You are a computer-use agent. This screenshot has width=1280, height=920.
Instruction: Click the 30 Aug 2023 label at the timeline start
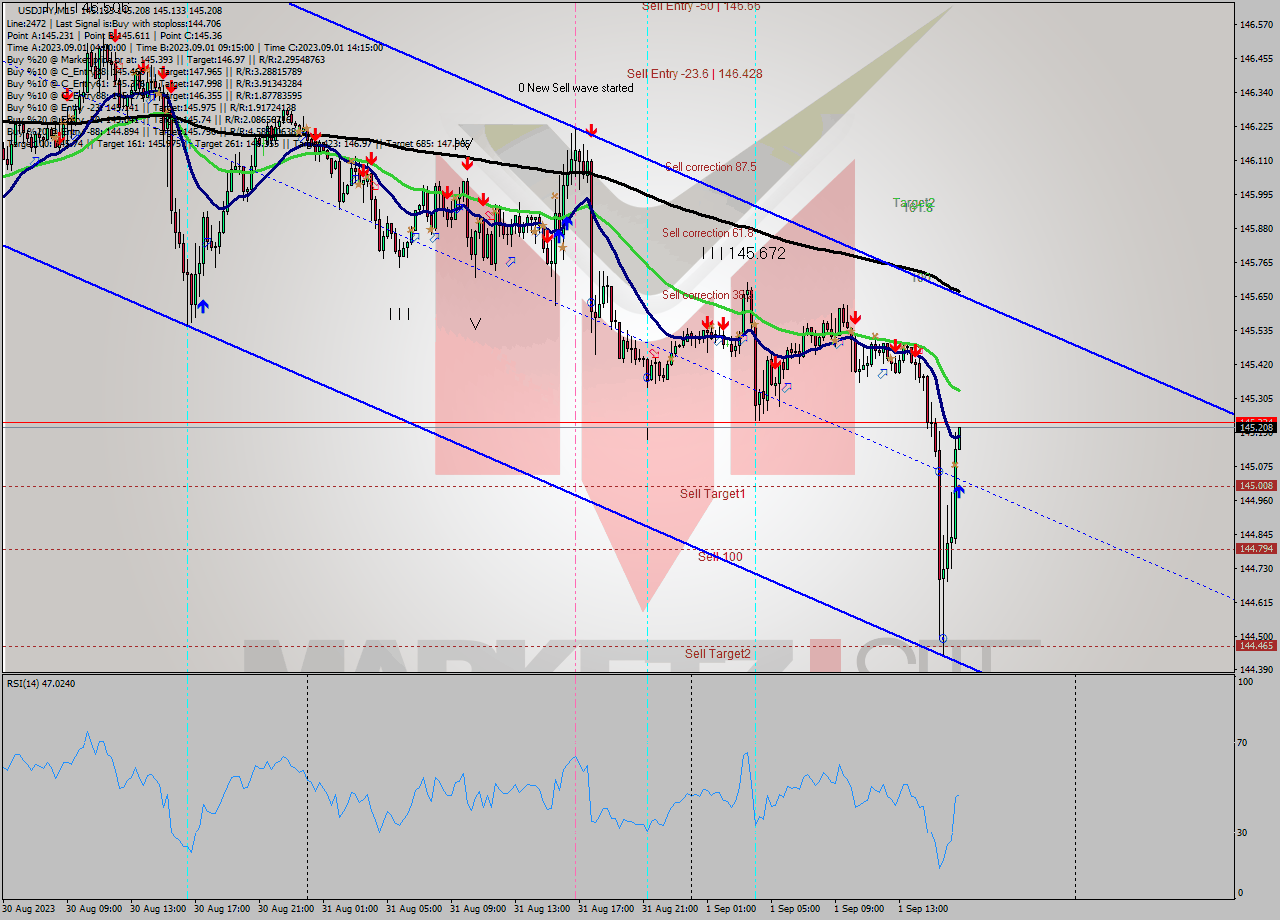point(31,910)
